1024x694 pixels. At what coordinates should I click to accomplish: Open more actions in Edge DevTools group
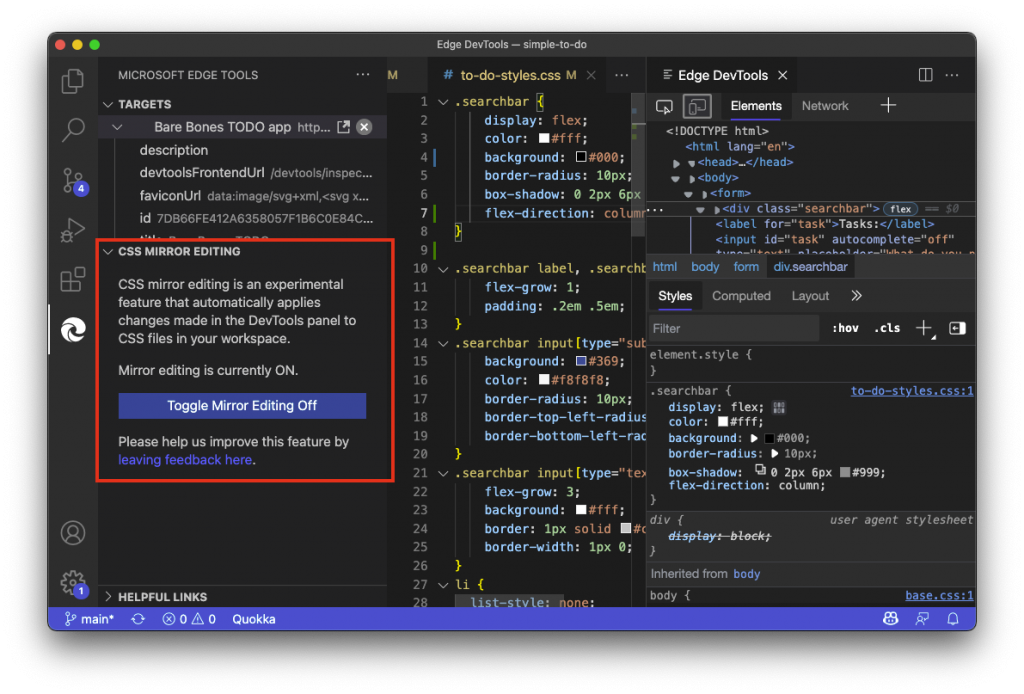pyautogui.click(x=952, y=75)
